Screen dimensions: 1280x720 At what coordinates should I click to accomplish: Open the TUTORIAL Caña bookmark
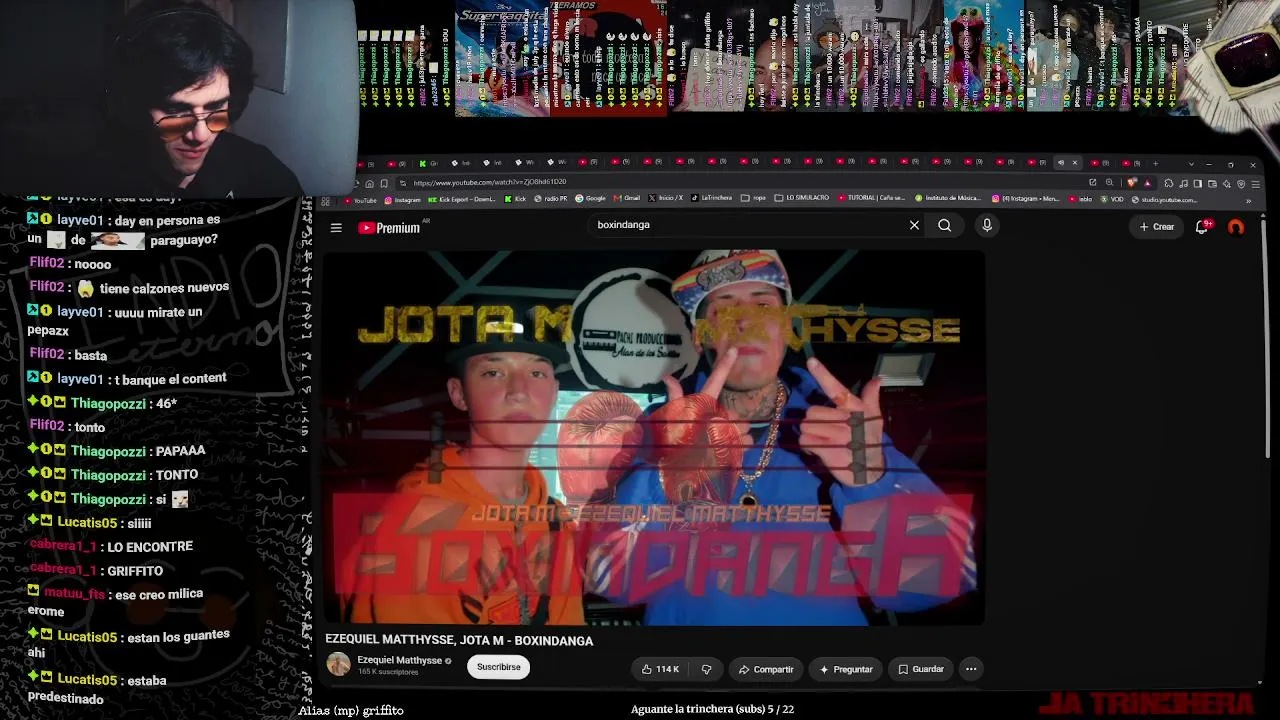pyautogui.click(x=872, y=199)
